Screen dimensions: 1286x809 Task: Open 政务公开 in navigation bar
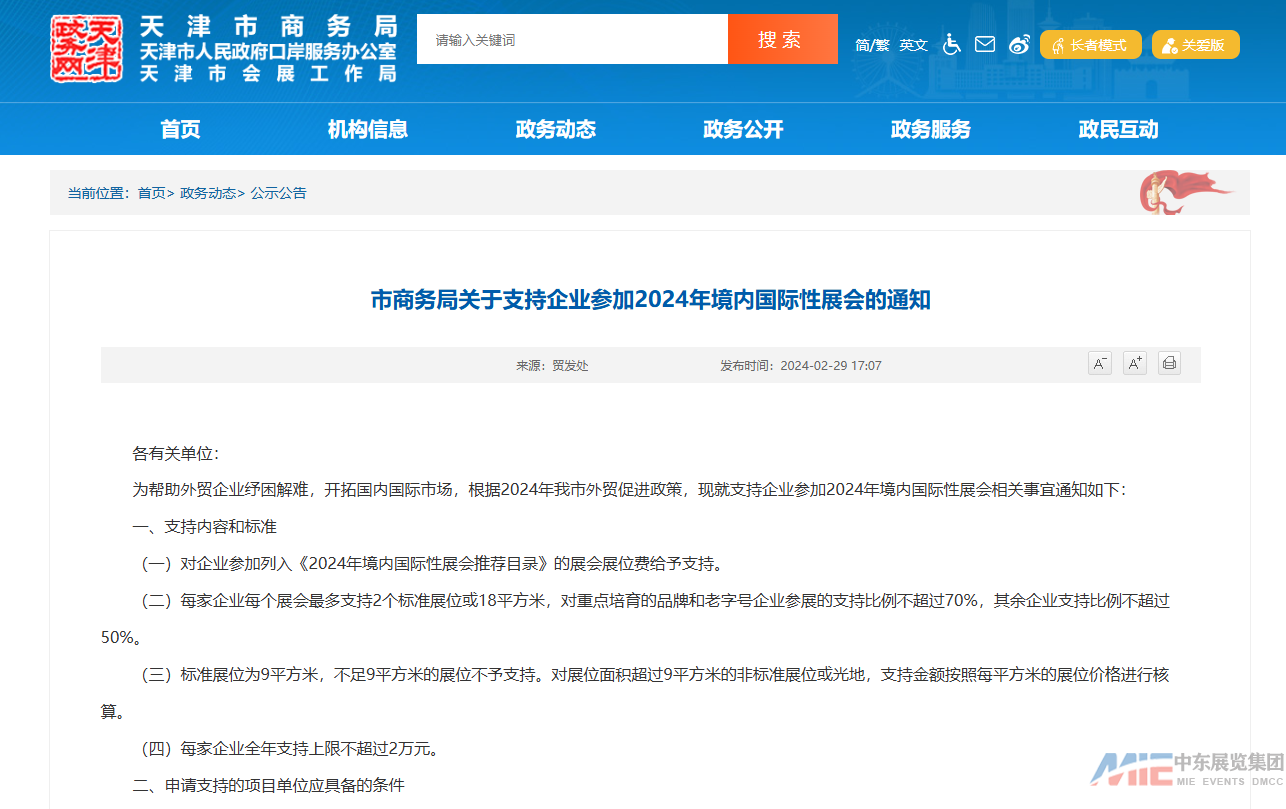[x=743, y=129]
